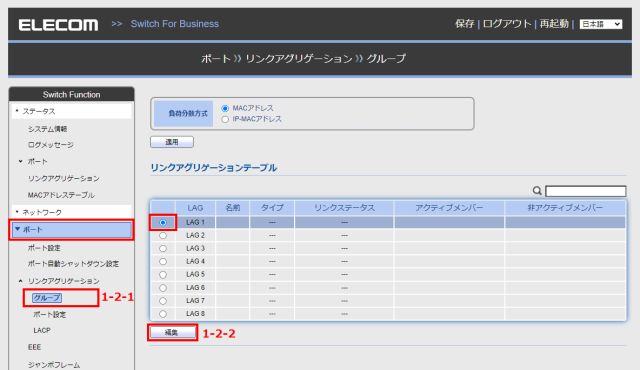Click the 編集 button below the table

(x=172, y=332)
